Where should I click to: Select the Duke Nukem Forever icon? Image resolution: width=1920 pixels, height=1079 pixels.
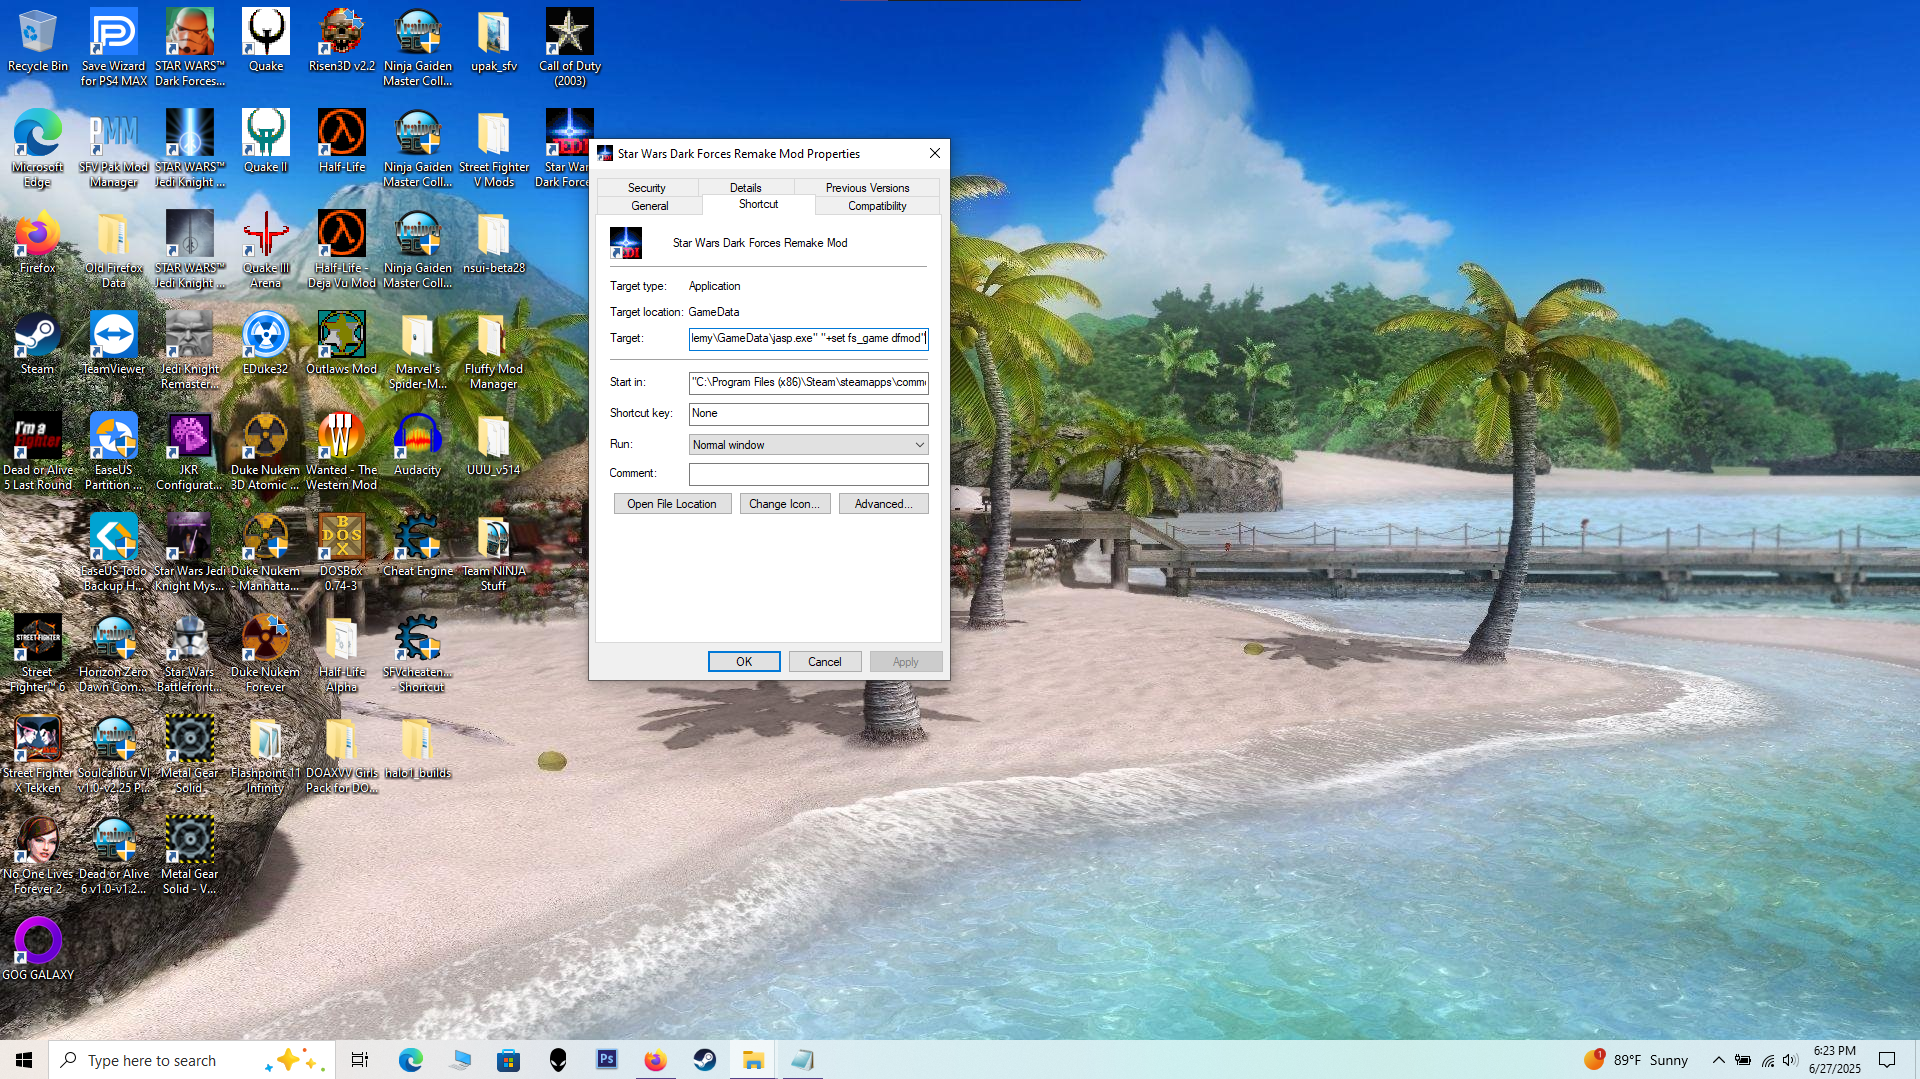coord(266,654)
